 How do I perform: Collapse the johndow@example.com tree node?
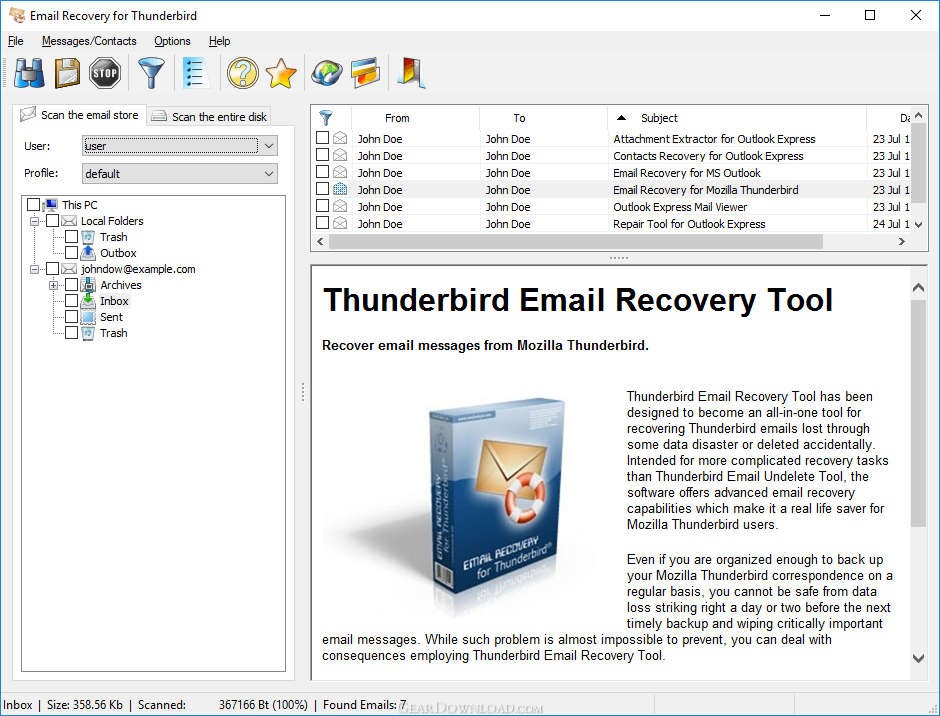tap(34, 269)
